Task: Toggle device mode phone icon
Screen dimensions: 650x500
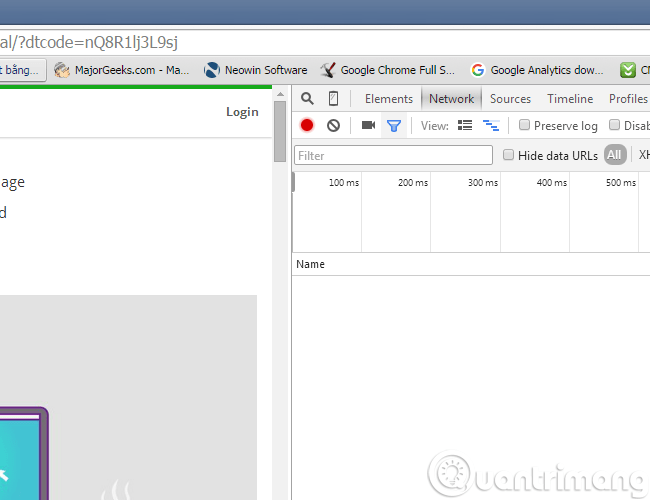Action: pos(333,99)
